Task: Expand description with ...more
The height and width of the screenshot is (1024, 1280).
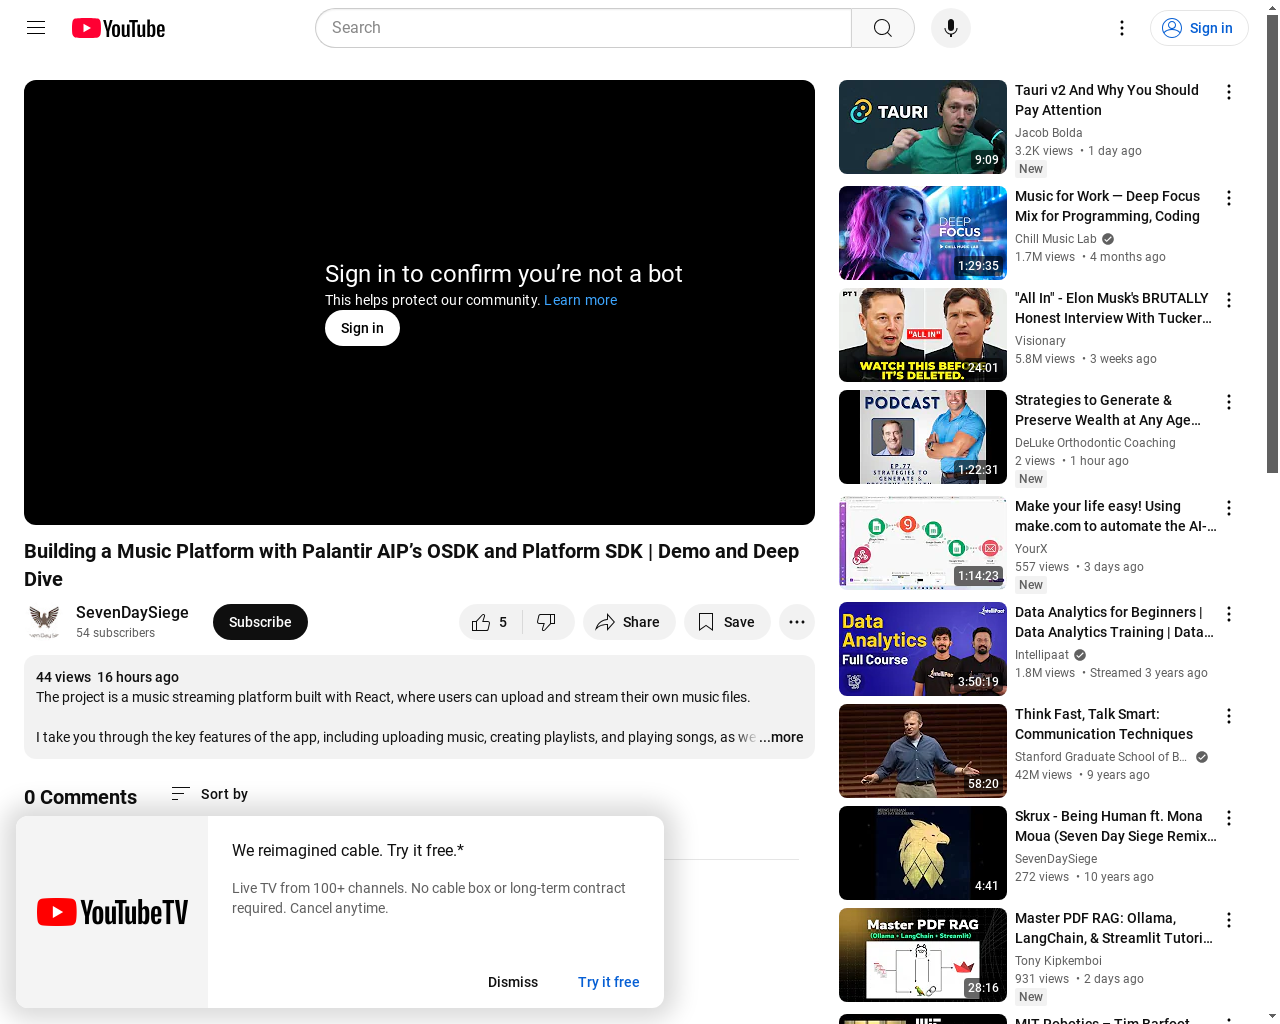Action: 781,737
